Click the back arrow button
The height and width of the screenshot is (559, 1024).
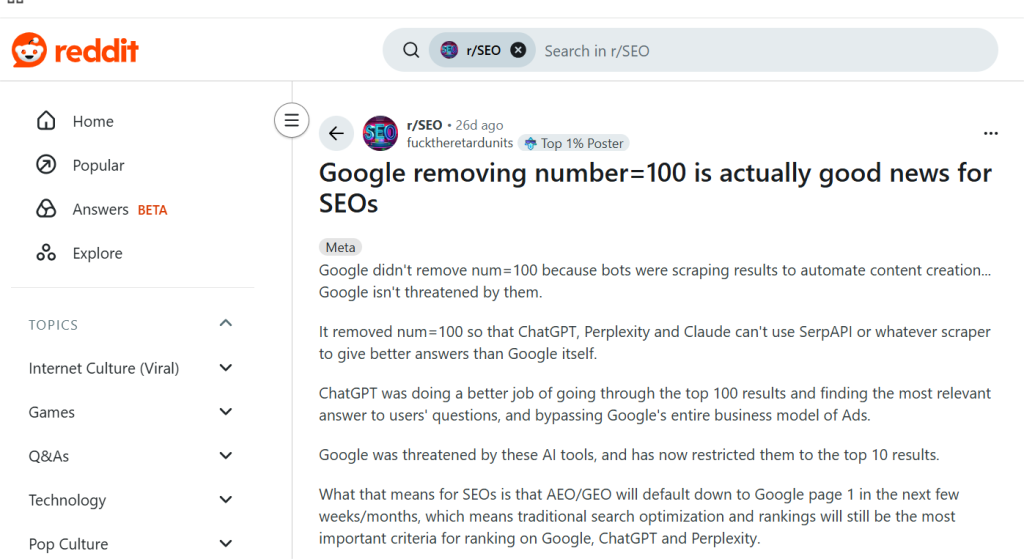tap(336, 133)
